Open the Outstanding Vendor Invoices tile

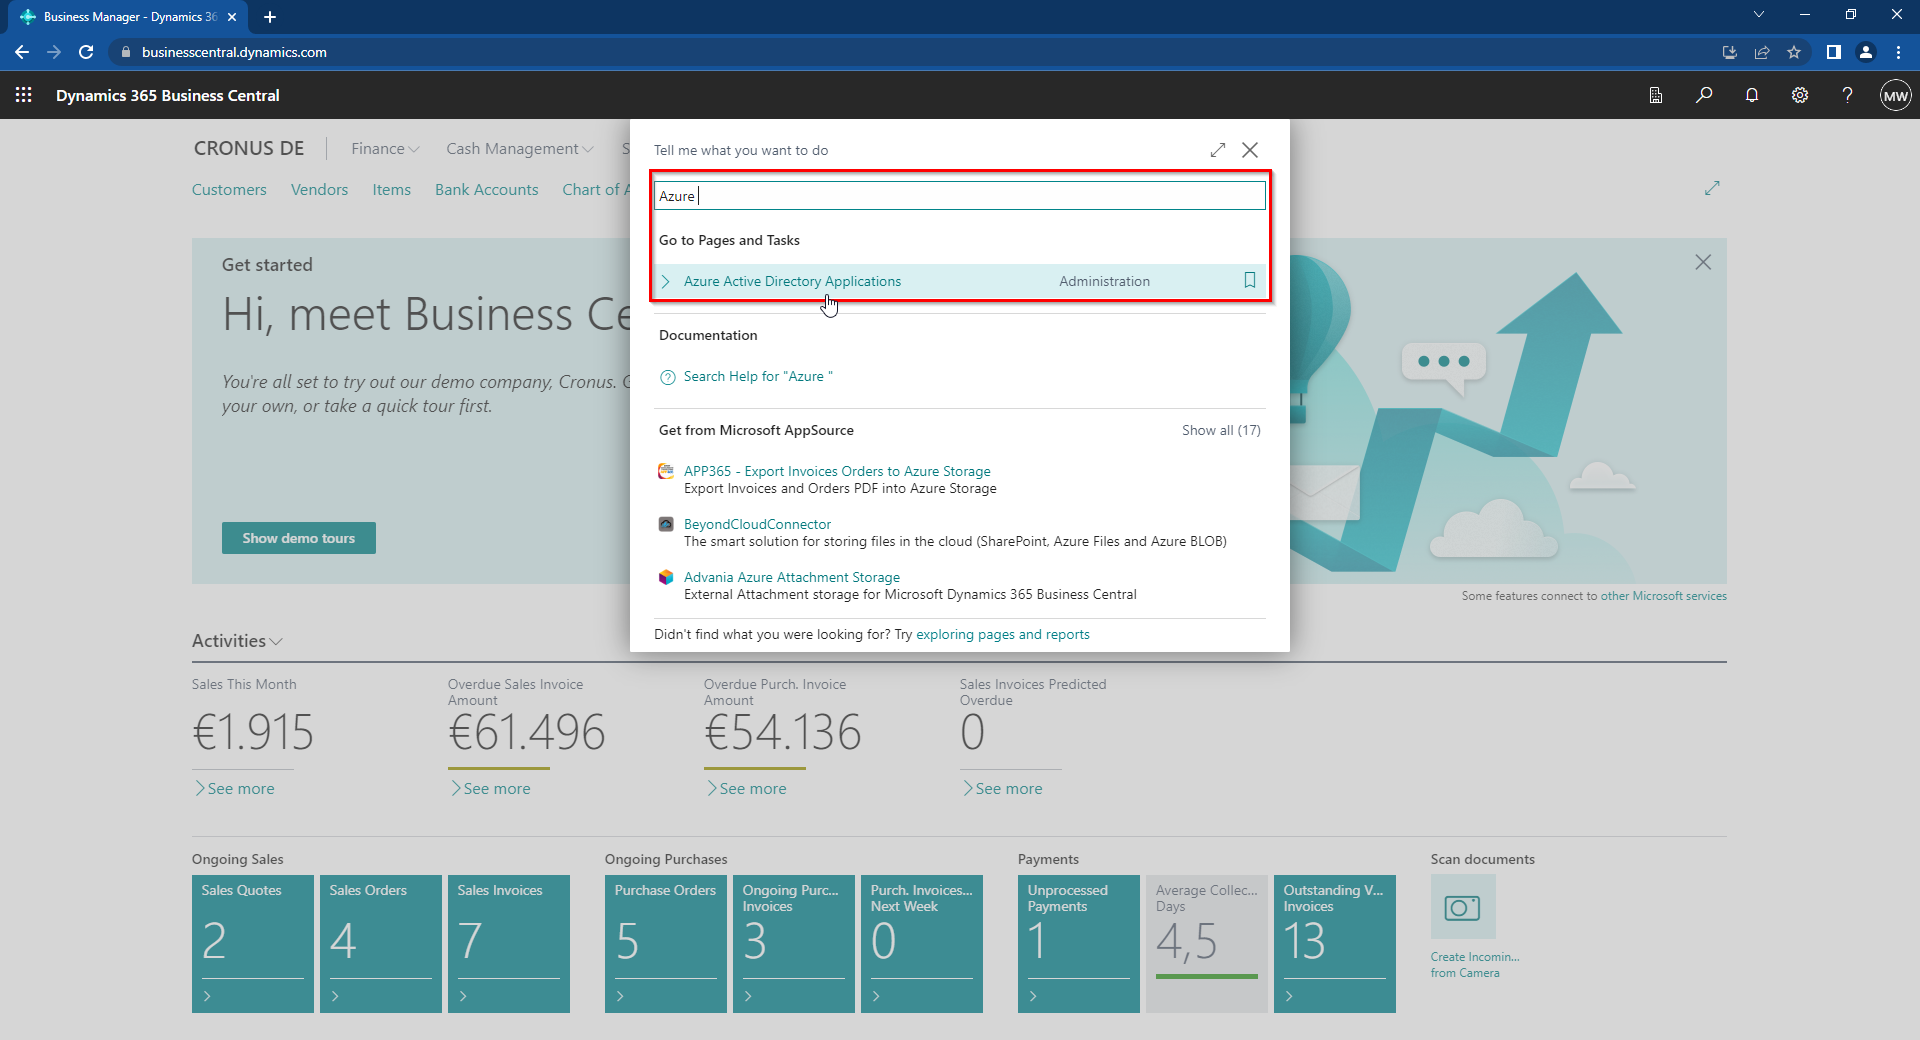(1335, 944)
